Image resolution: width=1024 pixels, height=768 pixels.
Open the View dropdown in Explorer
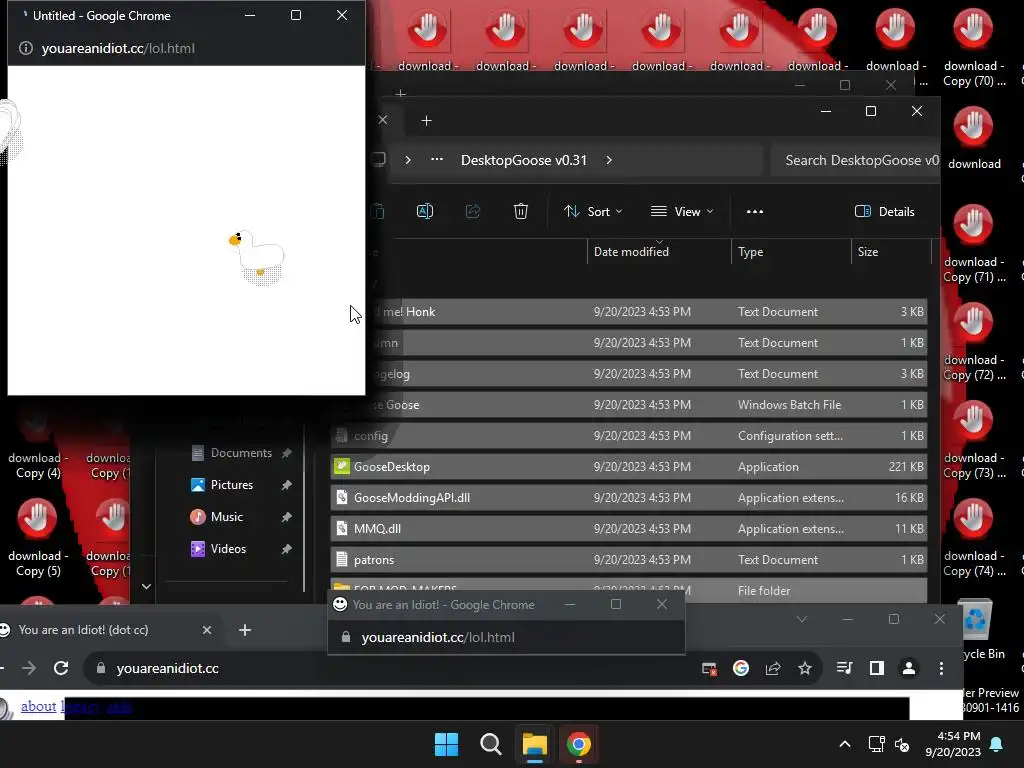point(682,211)
